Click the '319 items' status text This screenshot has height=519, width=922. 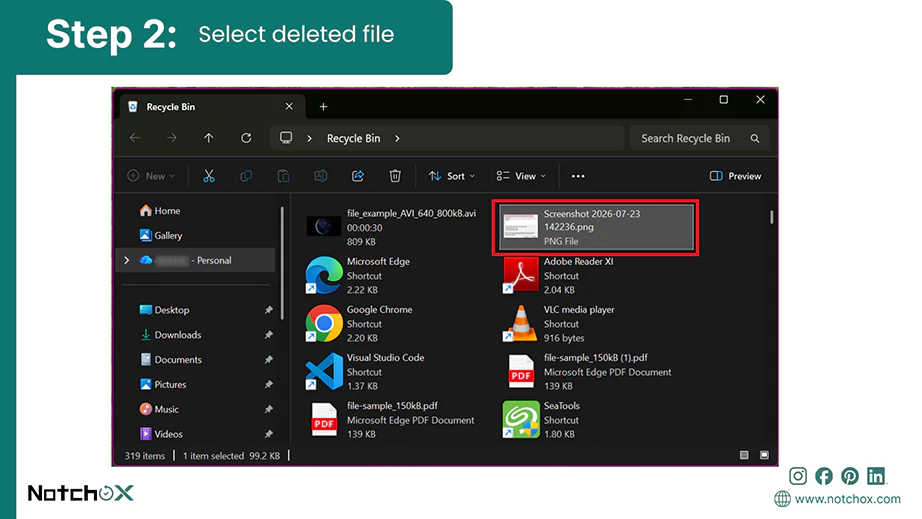(145, 456)
